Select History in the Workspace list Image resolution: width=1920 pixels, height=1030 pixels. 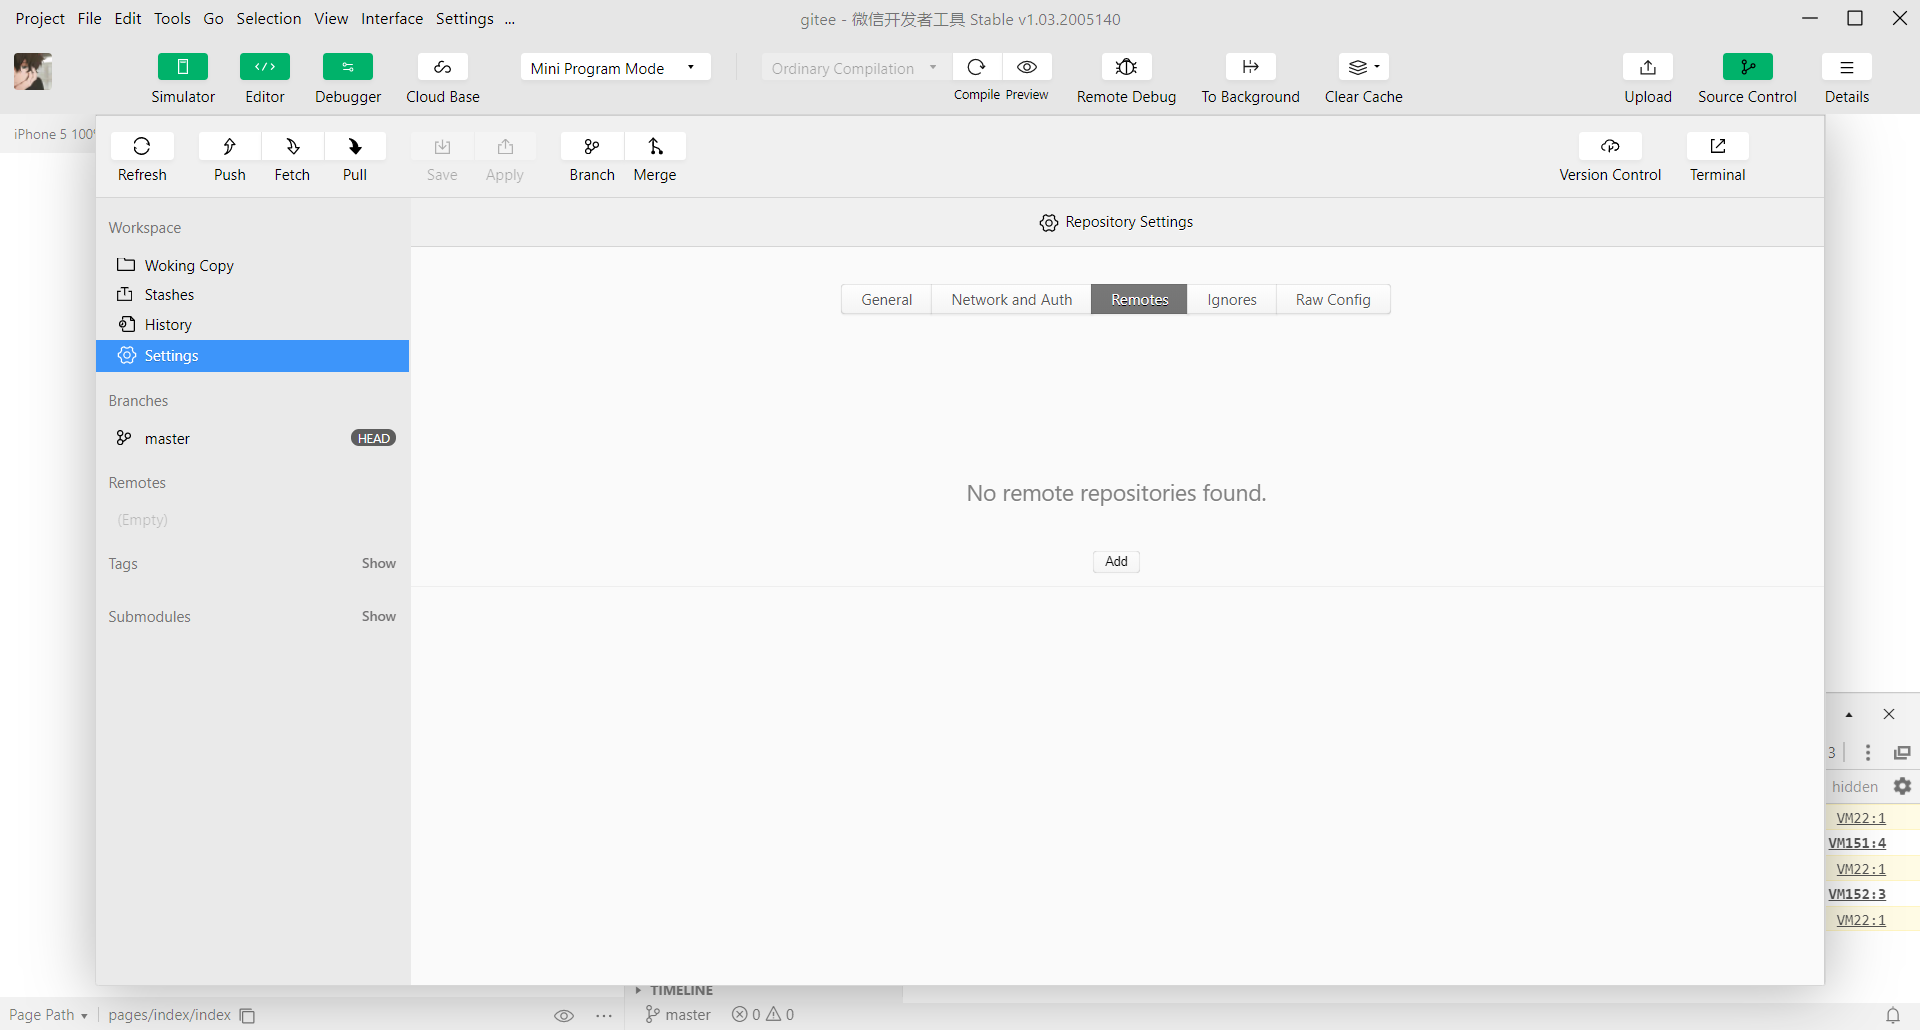[x=168, y=325]
